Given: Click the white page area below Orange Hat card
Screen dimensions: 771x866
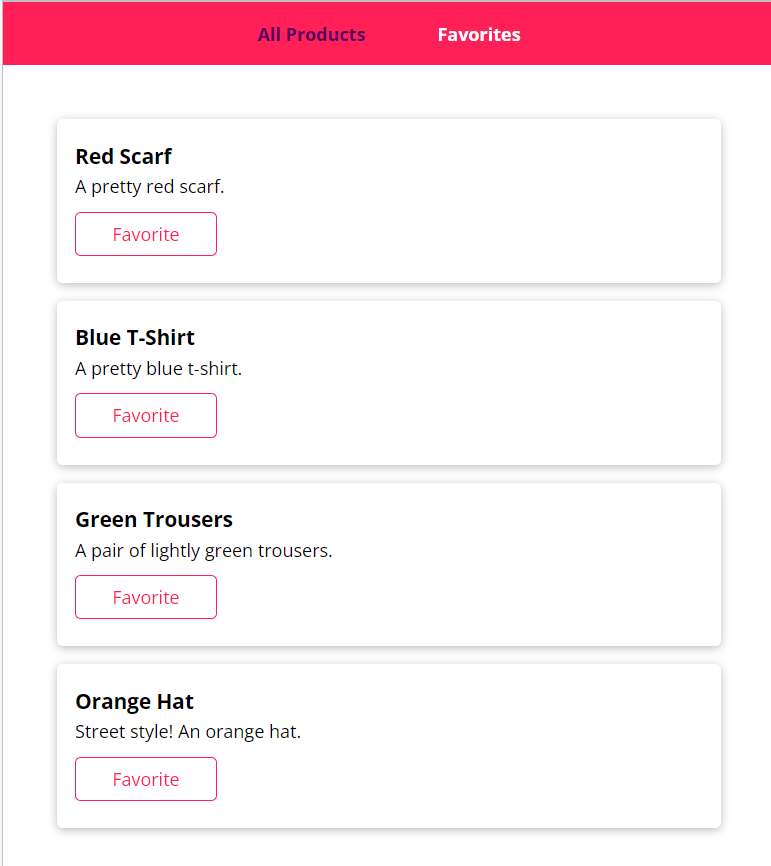Looking at the screenshot, I should (387, 848).
